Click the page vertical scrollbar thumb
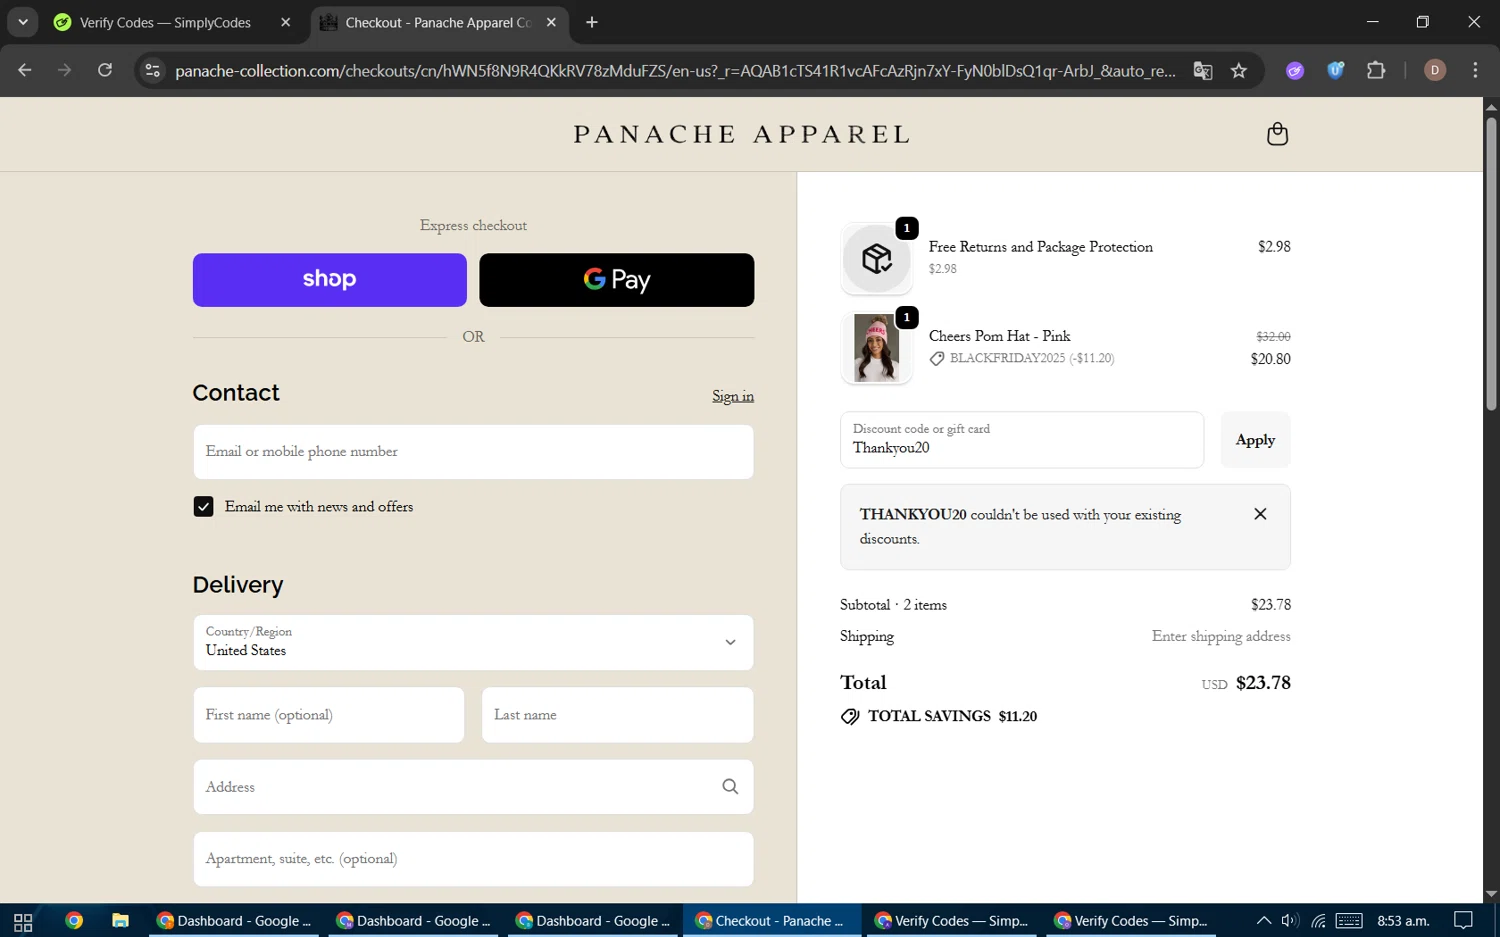 [x=1491, y=263]
